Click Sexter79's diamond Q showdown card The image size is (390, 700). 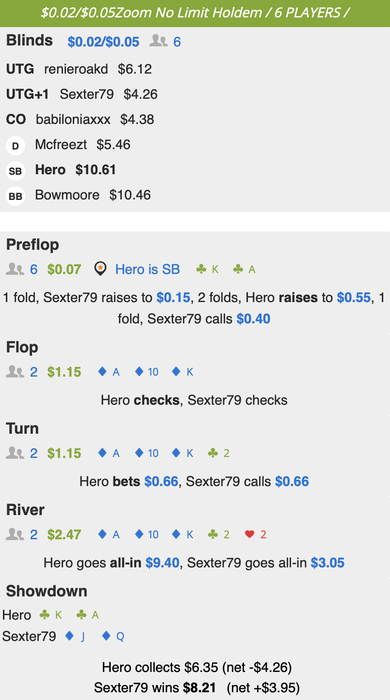tap(113, 636)
